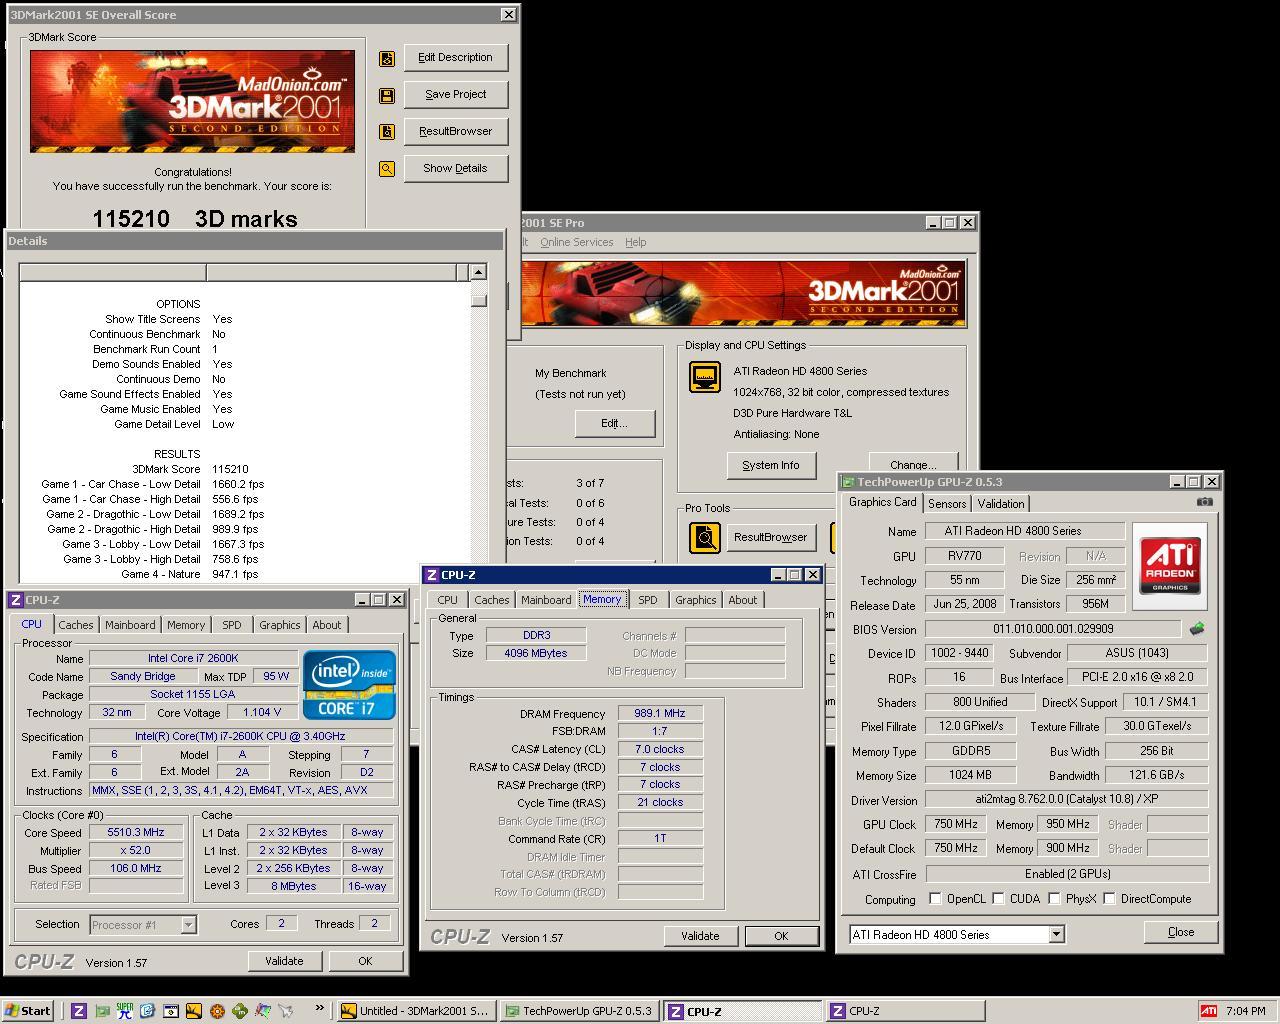Click the window-shaped quick launch icon
Image resolution: width=1280 pixels, height=1024 pixels.
point(171,1011)
